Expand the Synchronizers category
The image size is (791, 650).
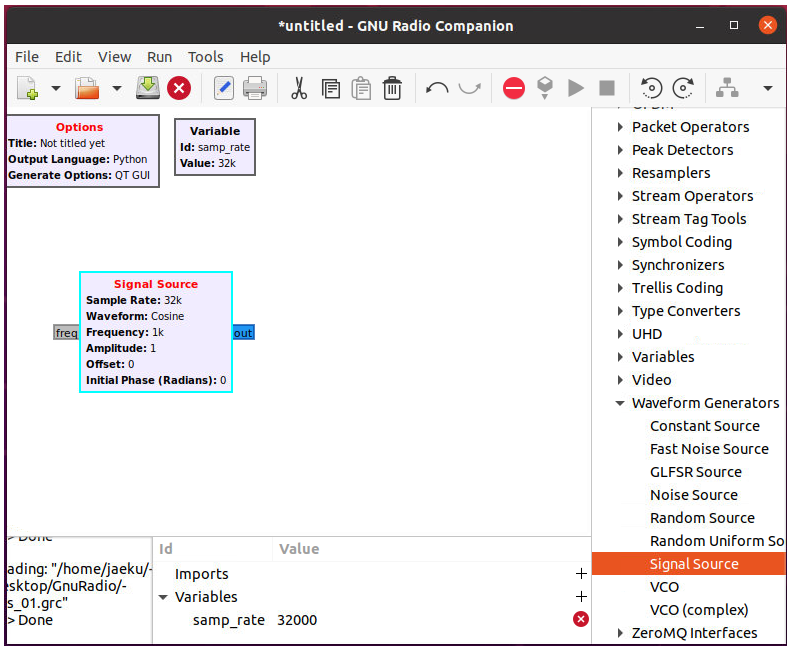click(620, 265)
